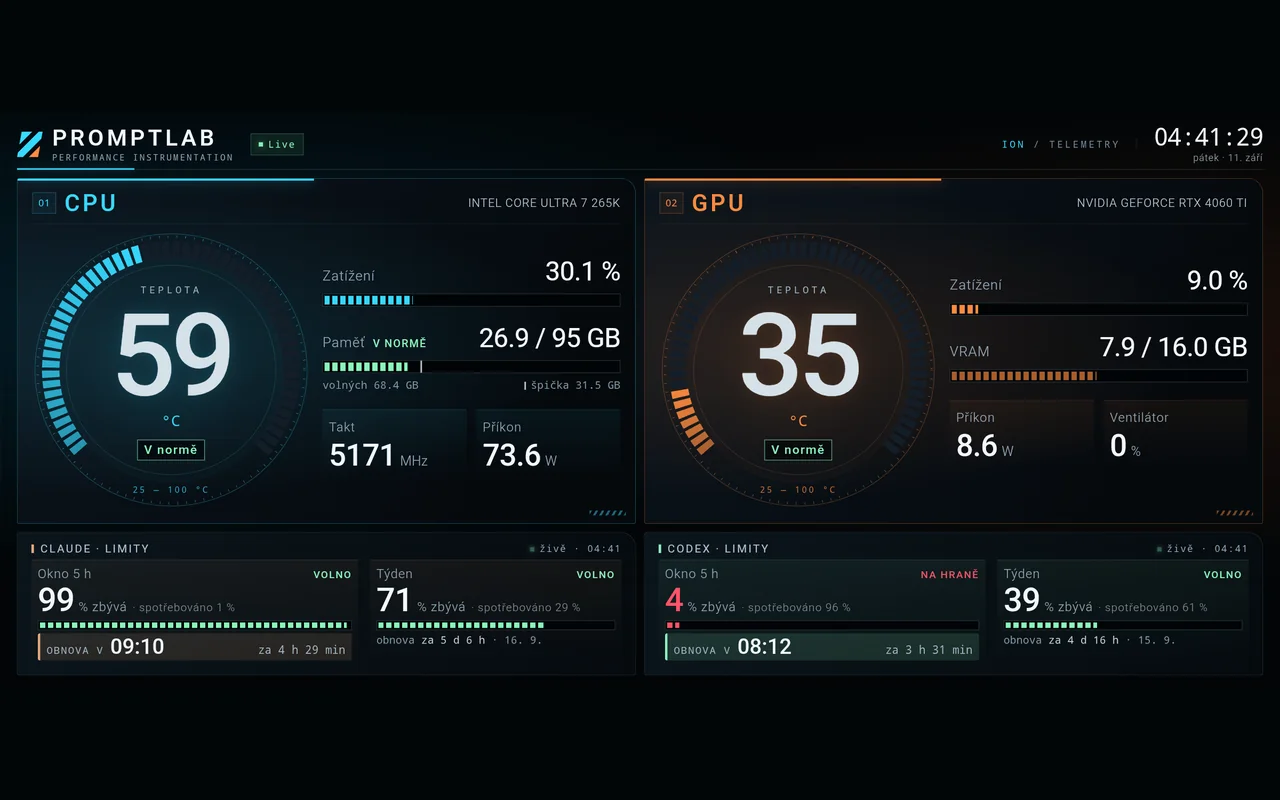1280x800 pixels.
Task: Click the GPU load value "9.0 %"
Action: 1217,280
